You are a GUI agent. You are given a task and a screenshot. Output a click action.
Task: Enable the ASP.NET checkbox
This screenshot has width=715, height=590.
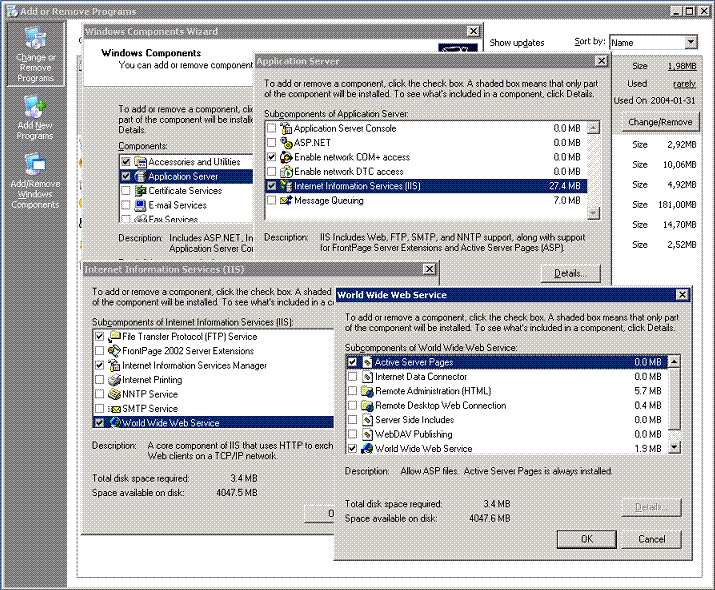[x=272, y=143]
